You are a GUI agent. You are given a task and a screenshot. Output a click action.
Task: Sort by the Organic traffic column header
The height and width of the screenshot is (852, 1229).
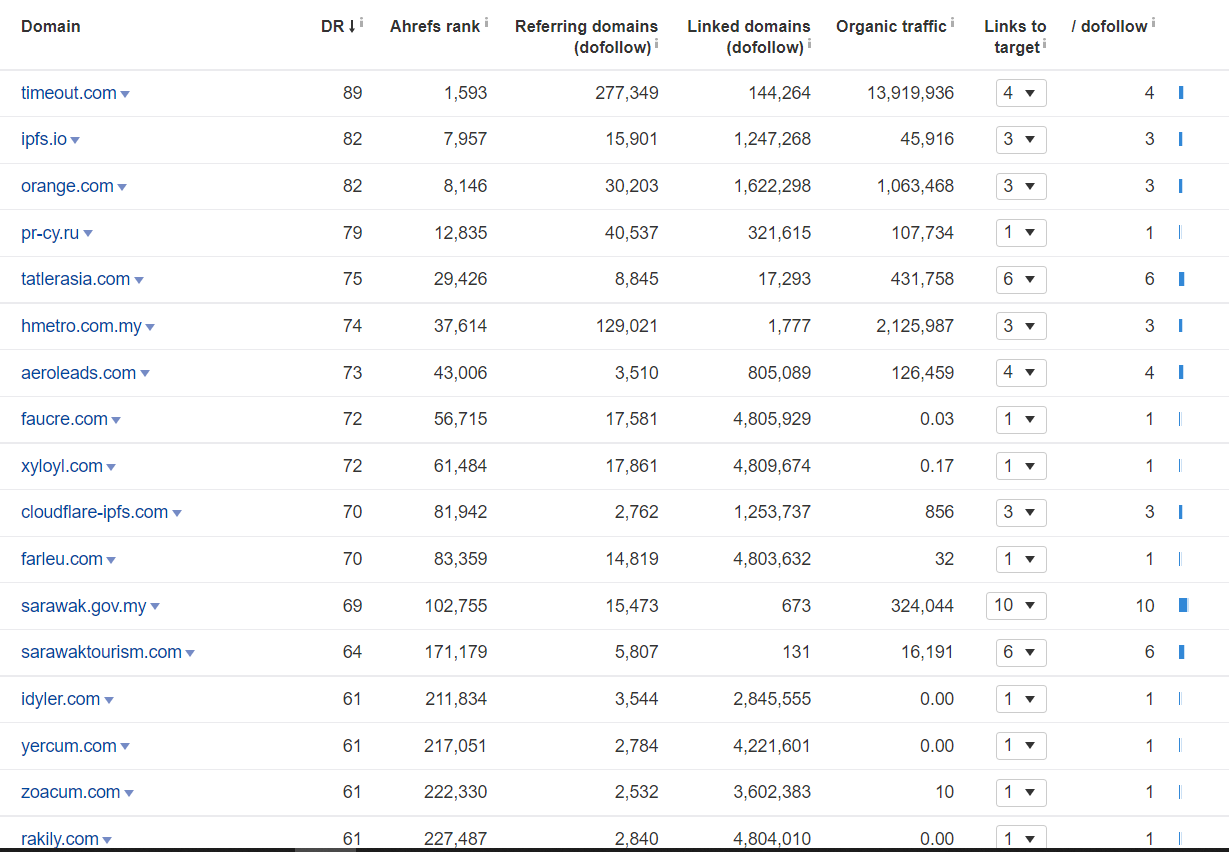(x=891, y=26)
